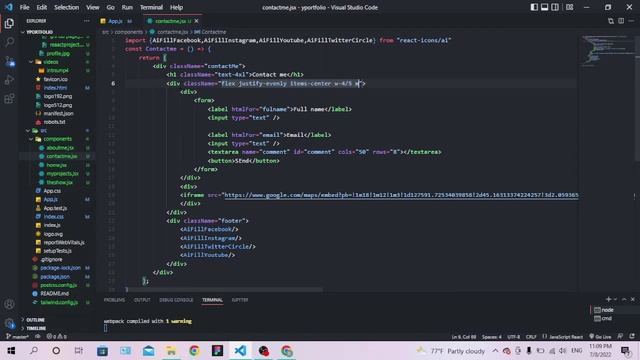Switch to the Jupyter panel tab
Image resolution: width=640 pixels, height=360 pixels.
[240, 300]
